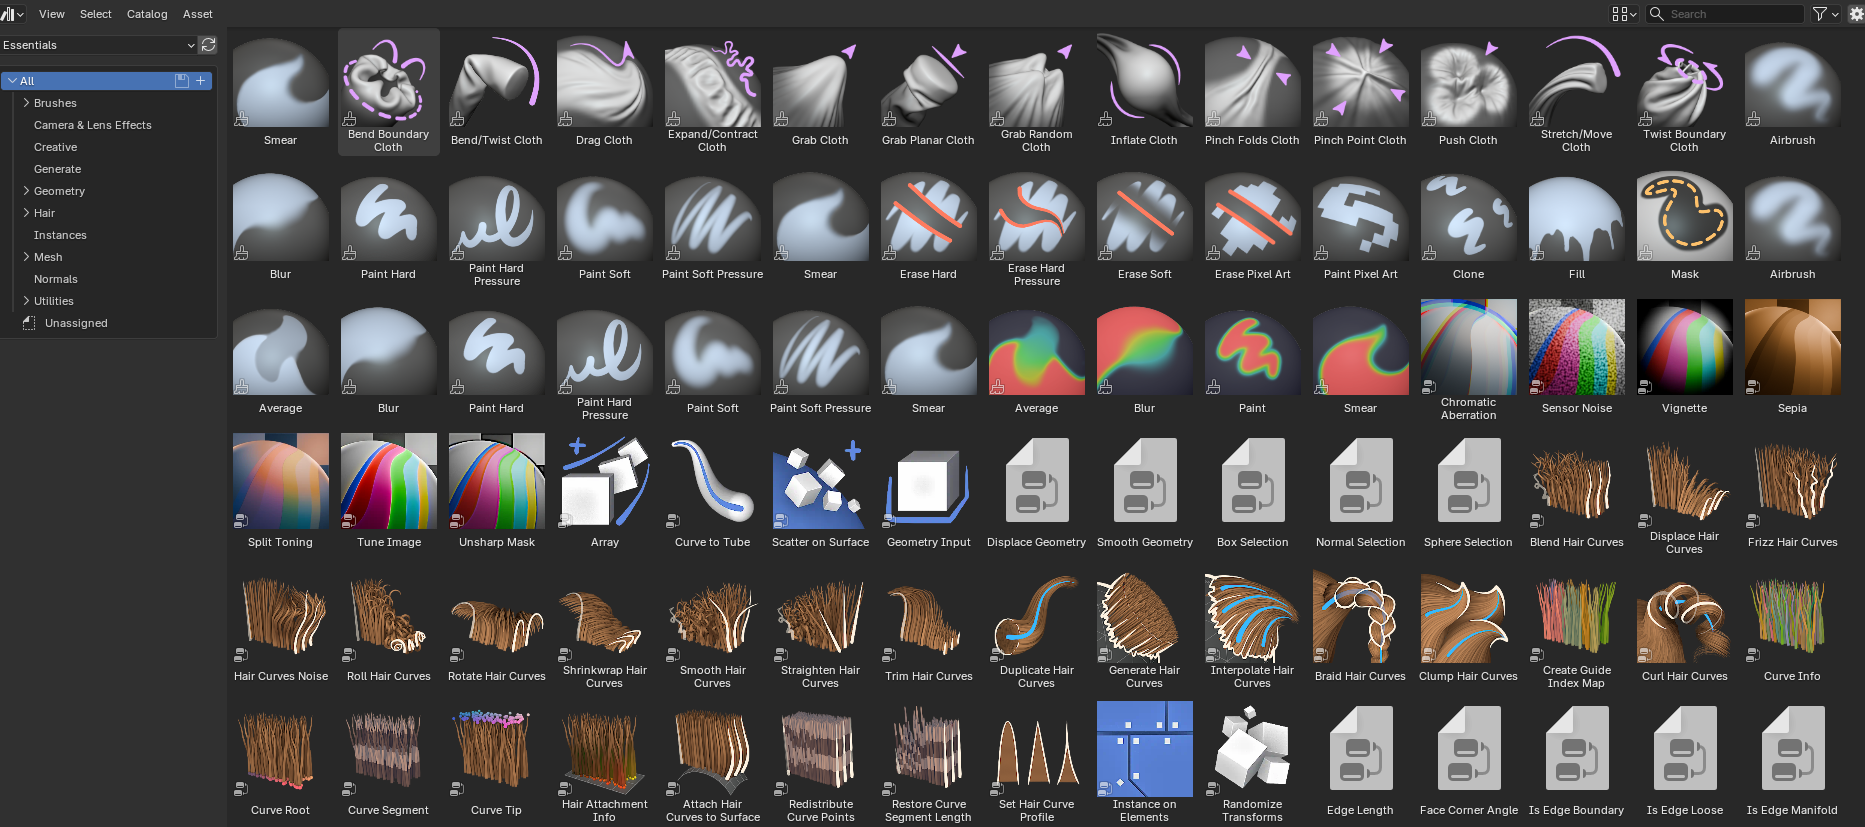The width and height of the screenshot is (1865, 827).
Task: Select the Unsharp Mask thumbnail
Action: click(497, 481)
